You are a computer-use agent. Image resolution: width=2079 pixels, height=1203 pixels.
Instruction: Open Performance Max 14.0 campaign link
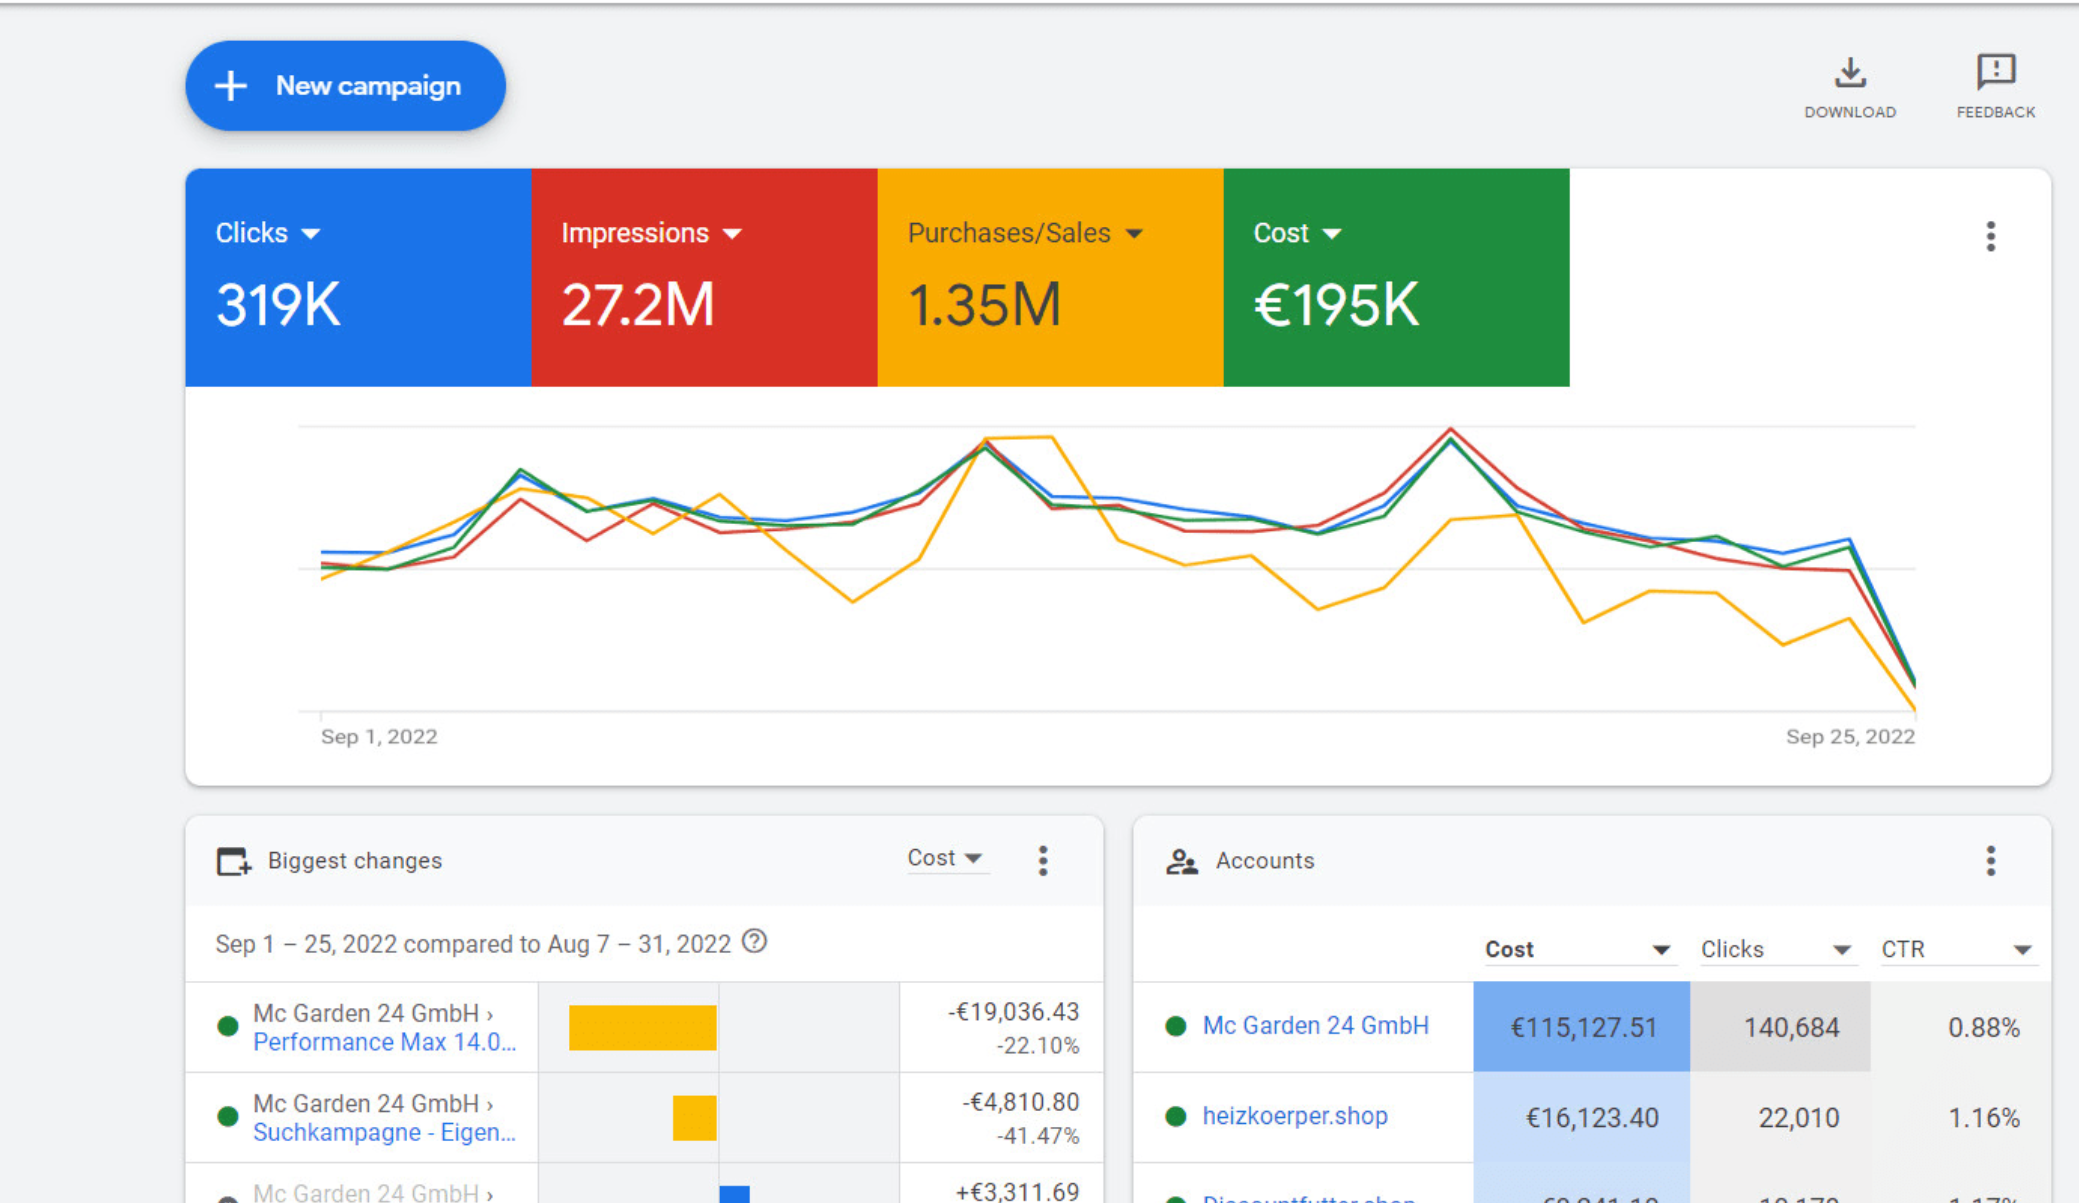click(384, 1042)
